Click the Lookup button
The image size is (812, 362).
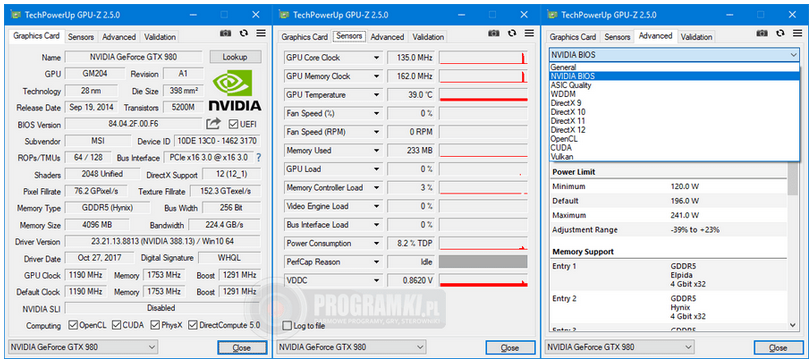pos(235,57)
